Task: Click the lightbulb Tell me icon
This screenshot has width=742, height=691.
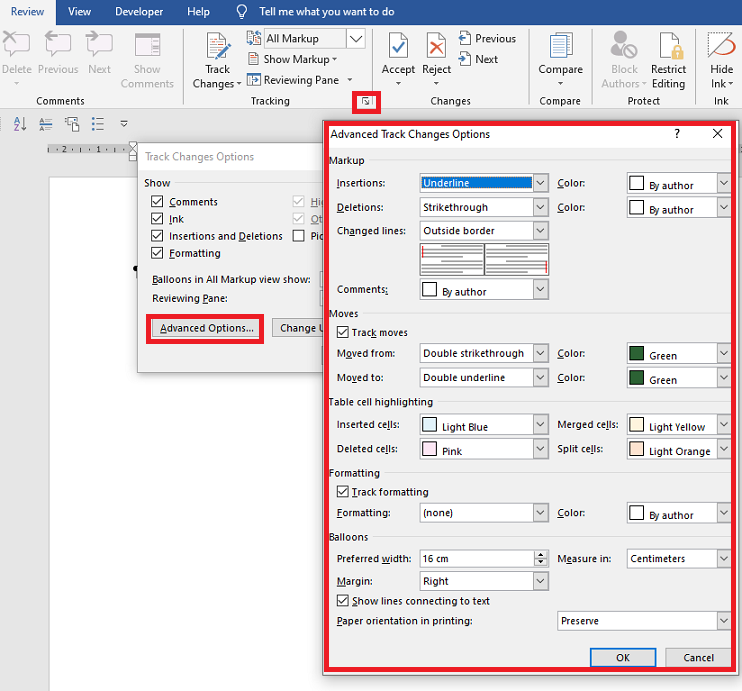Action: click(241, 11)
